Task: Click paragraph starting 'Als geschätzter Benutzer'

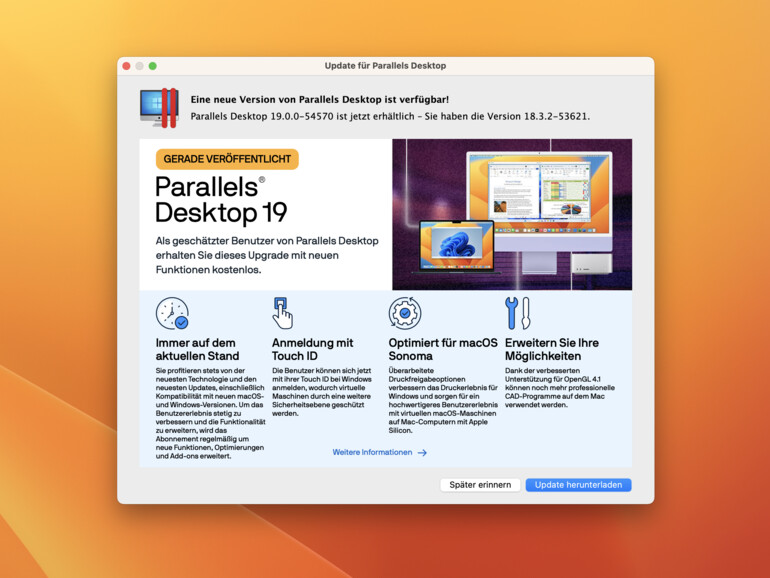Action: tap(267, 255)
